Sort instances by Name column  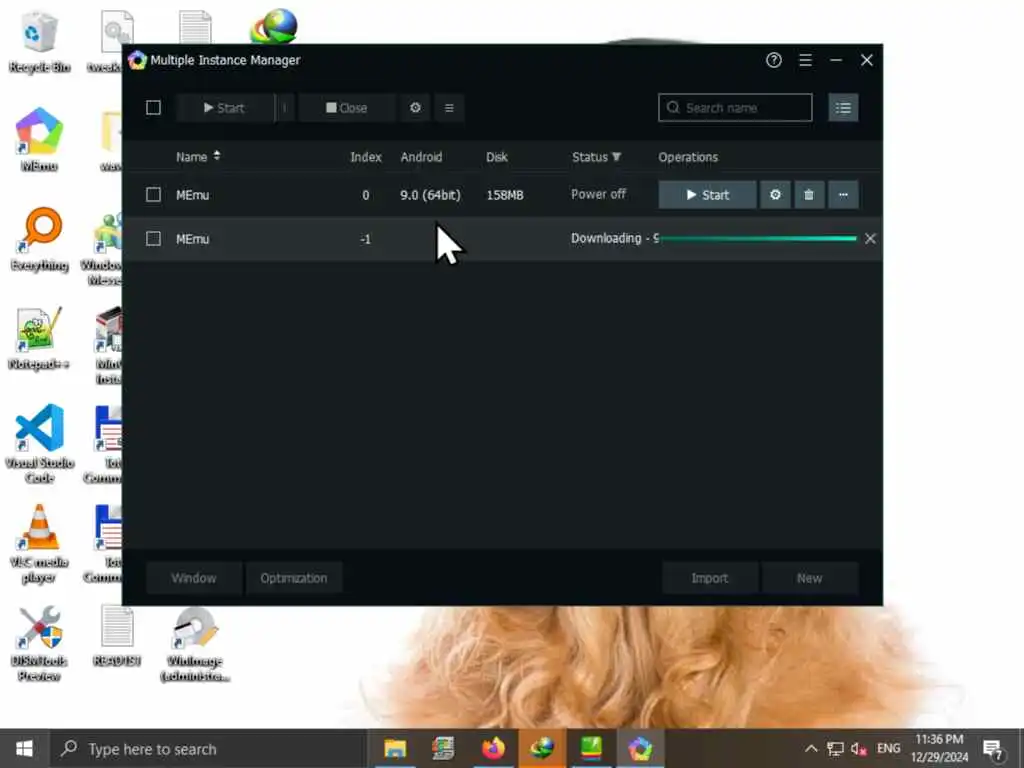[x=198, y=157]
